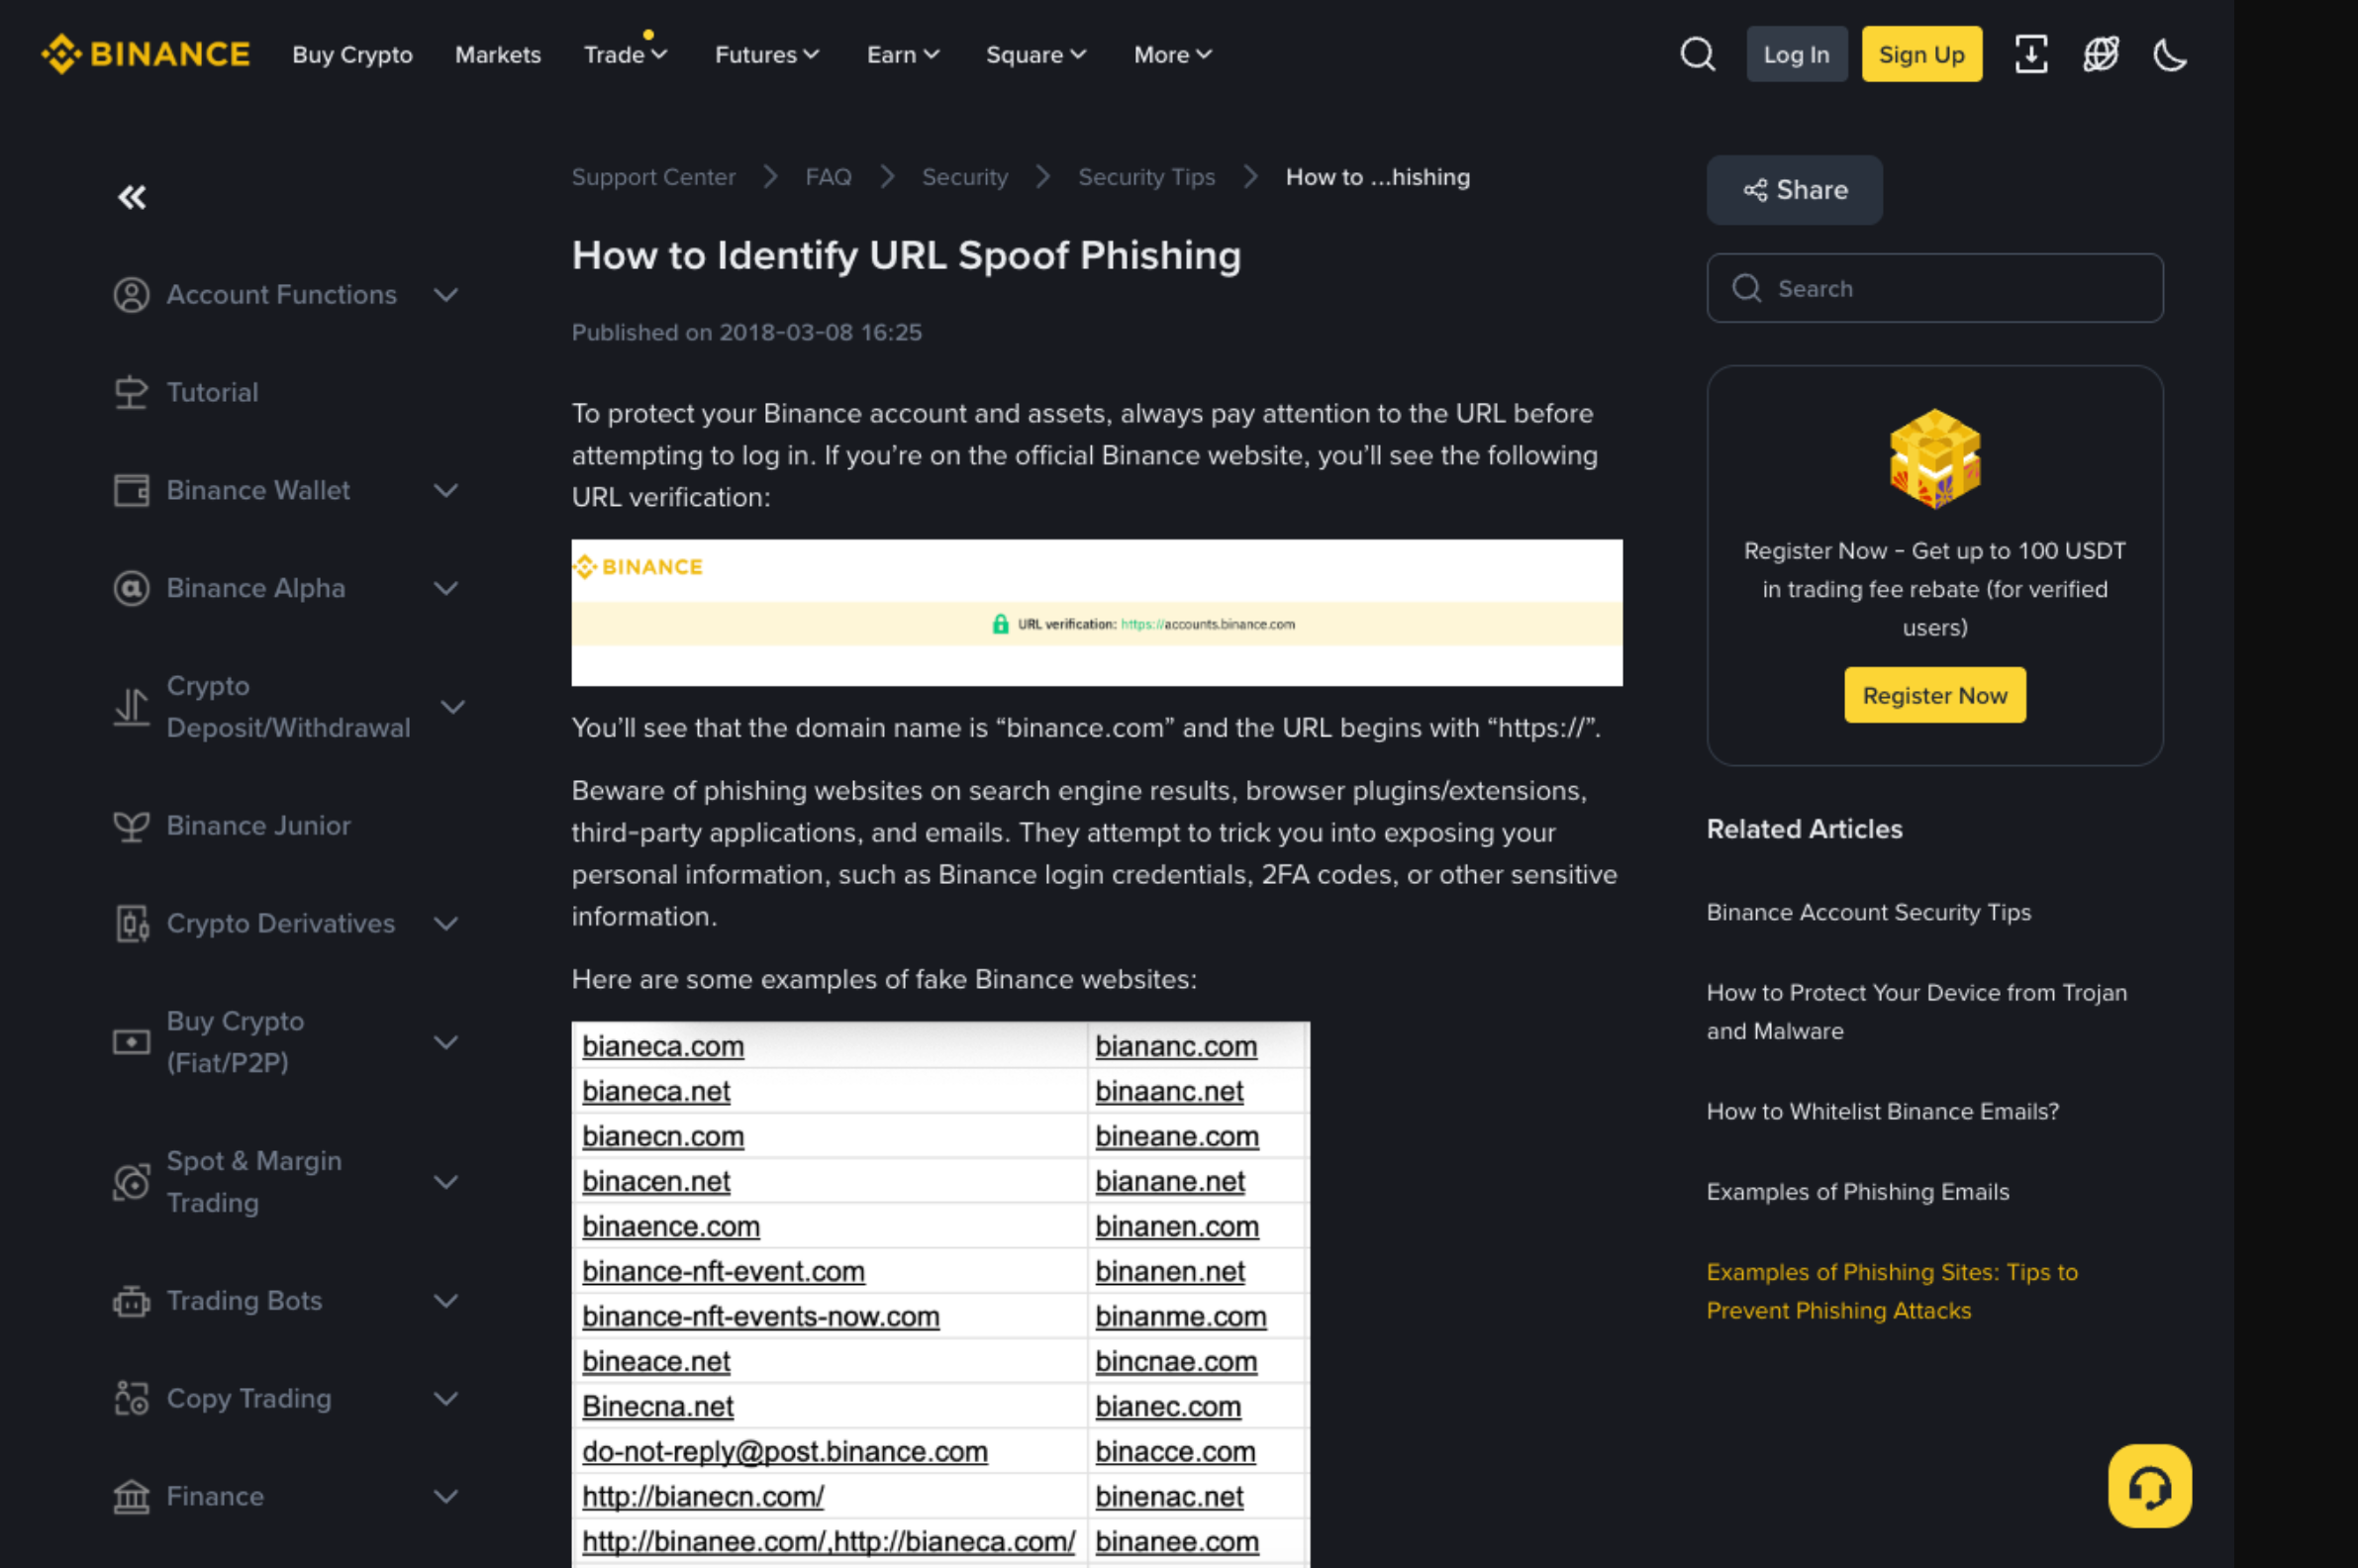Image resolution: width=2358 pixels, height=1568 pixels.
Task: Click the Binance Alpha icon
Action: [x=131, y=588]
